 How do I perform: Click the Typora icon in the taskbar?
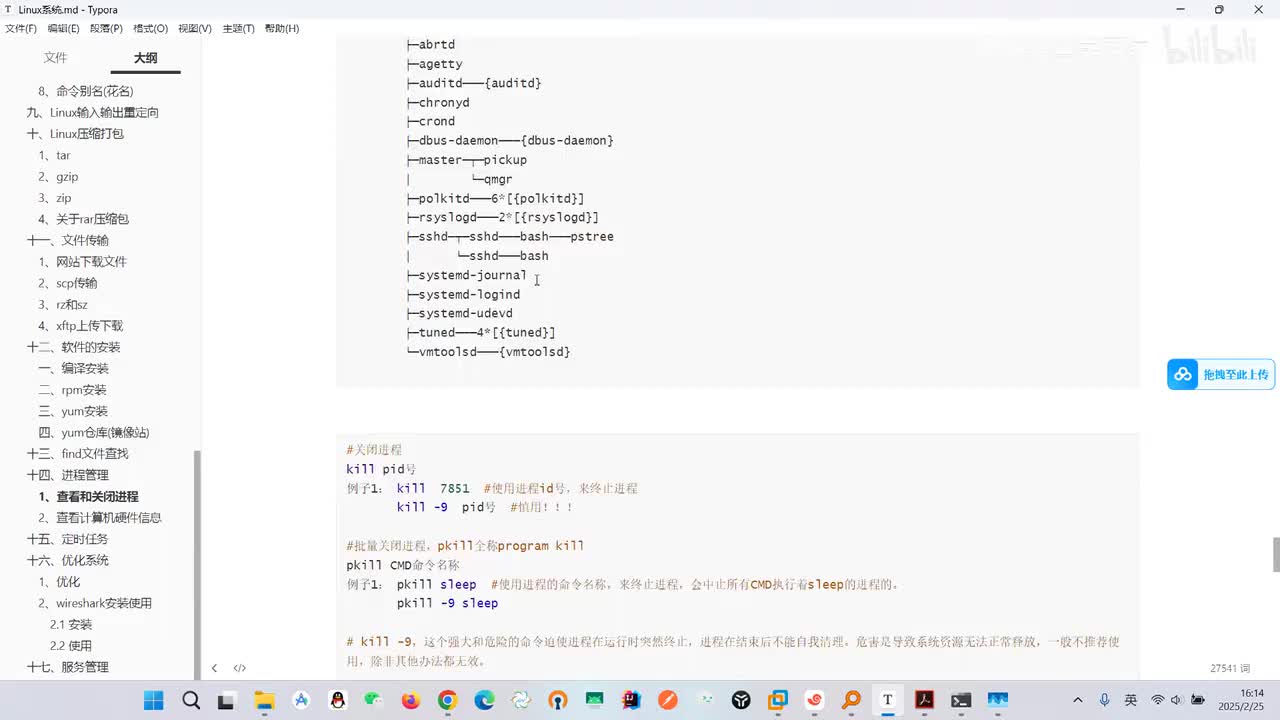887,700
